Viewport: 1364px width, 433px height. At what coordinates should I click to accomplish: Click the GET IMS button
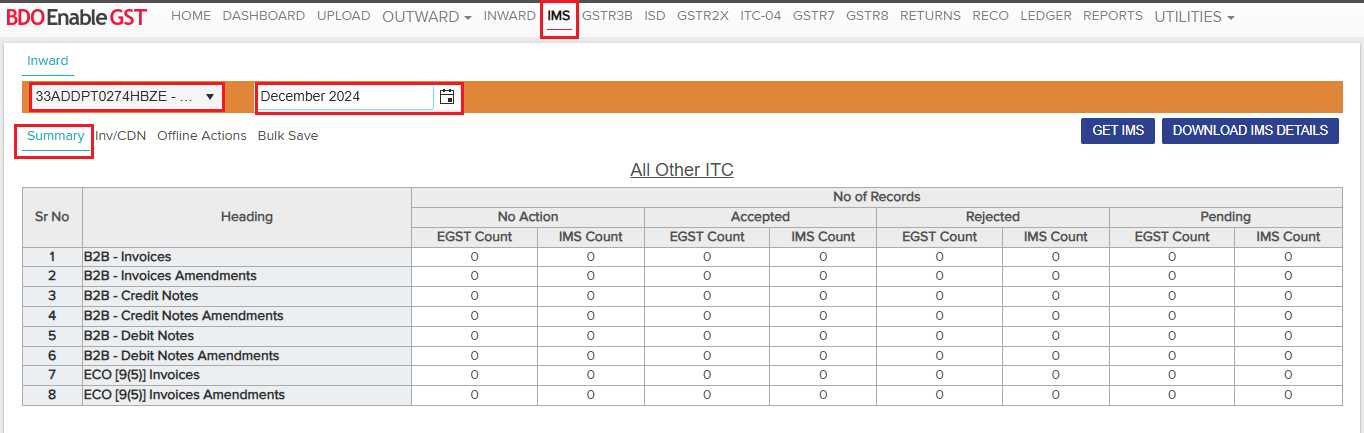(x=1118, y=131)
